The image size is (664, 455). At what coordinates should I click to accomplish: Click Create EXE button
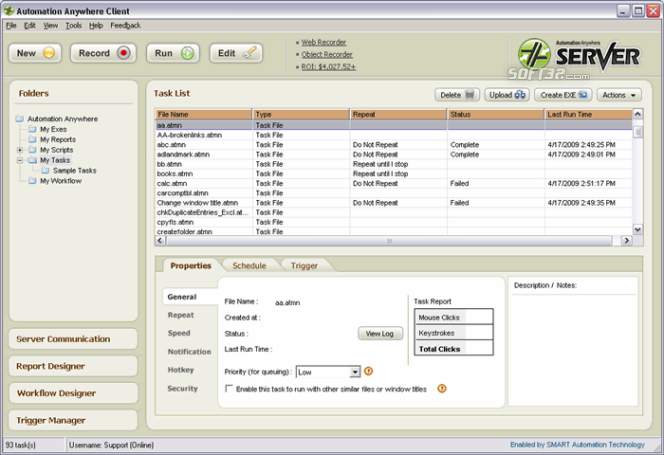click(563, 95)
